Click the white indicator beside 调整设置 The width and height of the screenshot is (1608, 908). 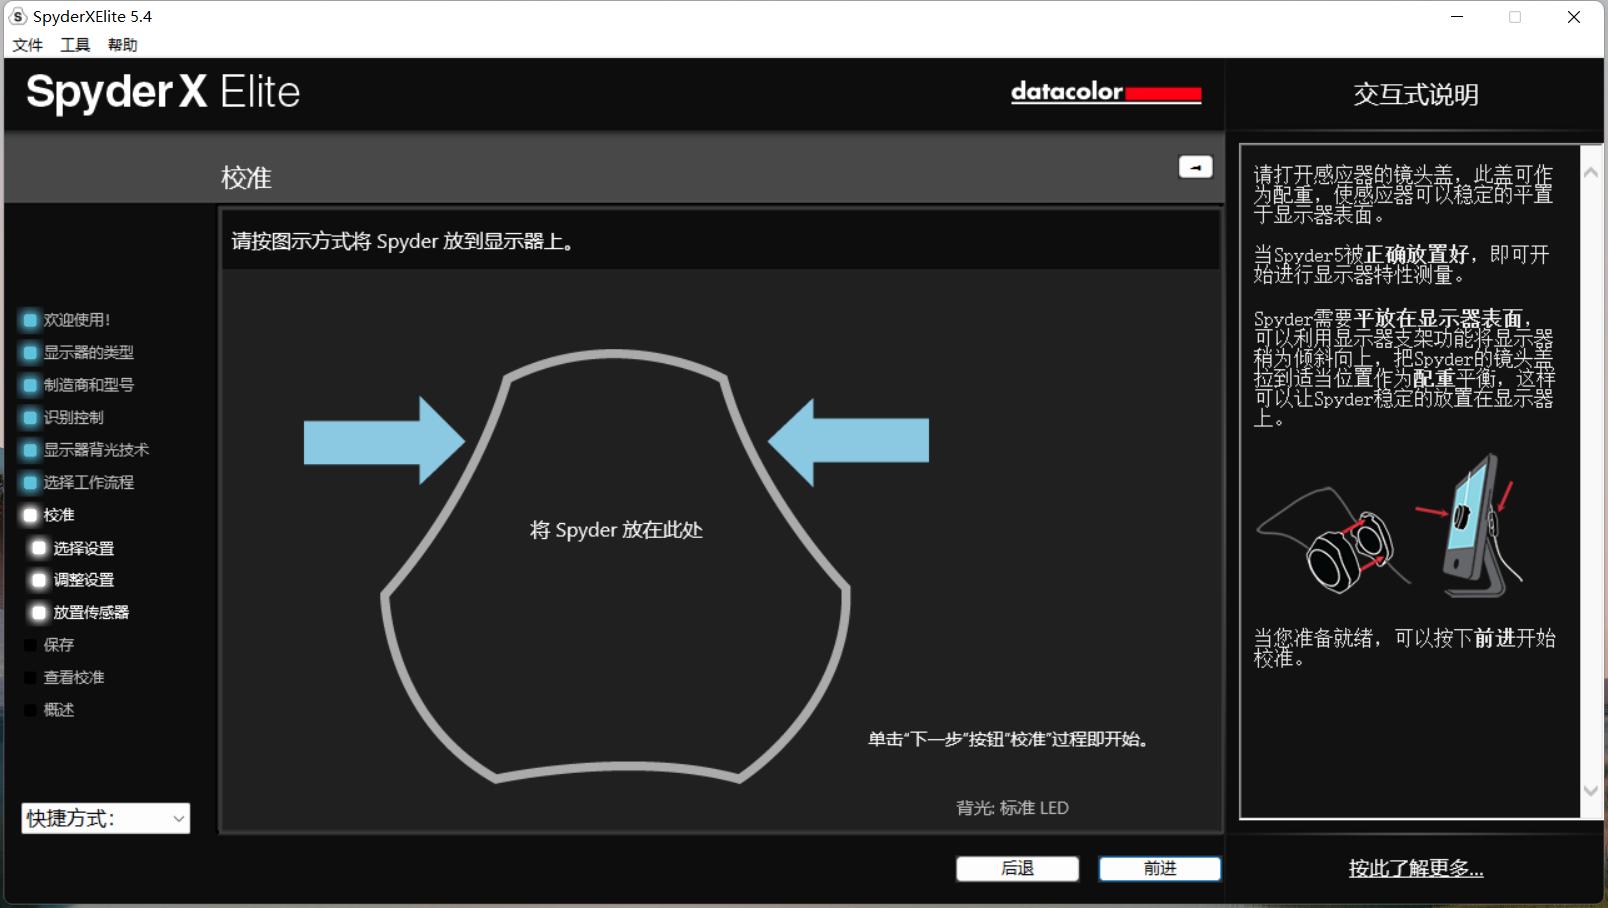point(39,580)
